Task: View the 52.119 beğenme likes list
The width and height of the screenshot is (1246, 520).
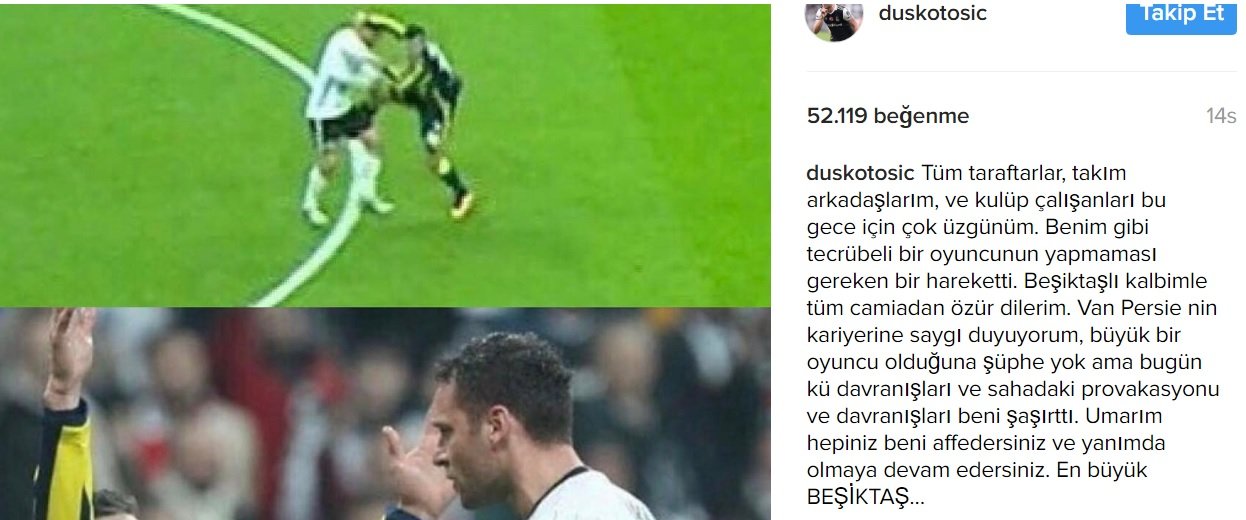Action: pyautogui.click(x=888, y=116)
